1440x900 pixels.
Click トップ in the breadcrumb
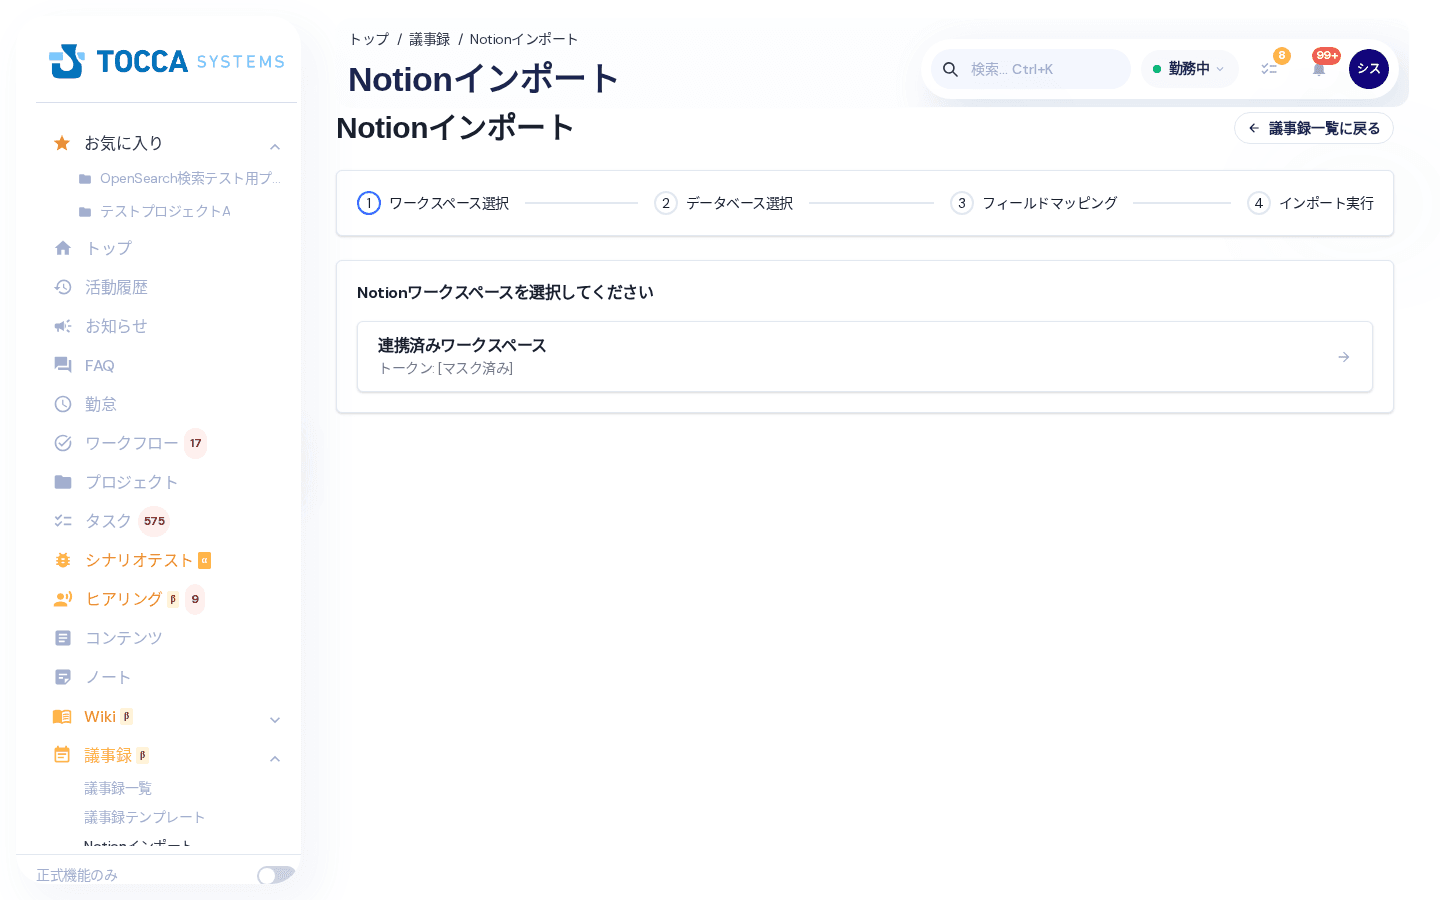click(369, 39)
